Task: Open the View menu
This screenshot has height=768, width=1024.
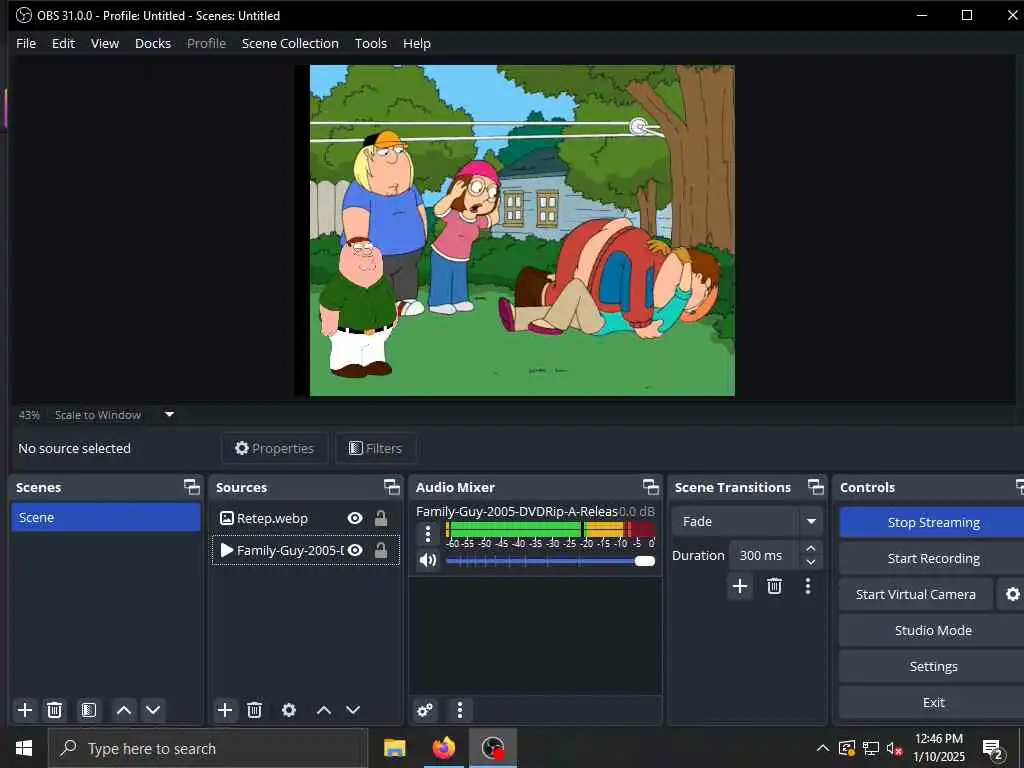Action: pos(104,43)
